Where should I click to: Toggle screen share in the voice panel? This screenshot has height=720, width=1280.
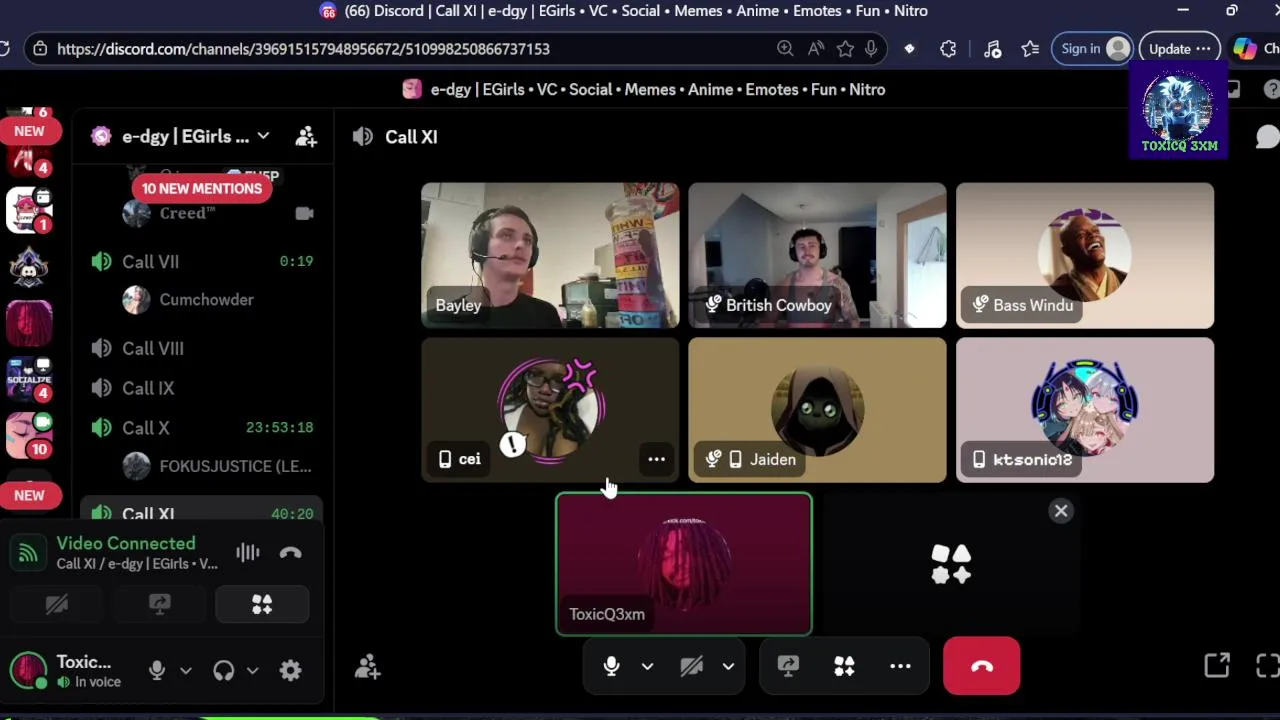[x=159, y=604]
